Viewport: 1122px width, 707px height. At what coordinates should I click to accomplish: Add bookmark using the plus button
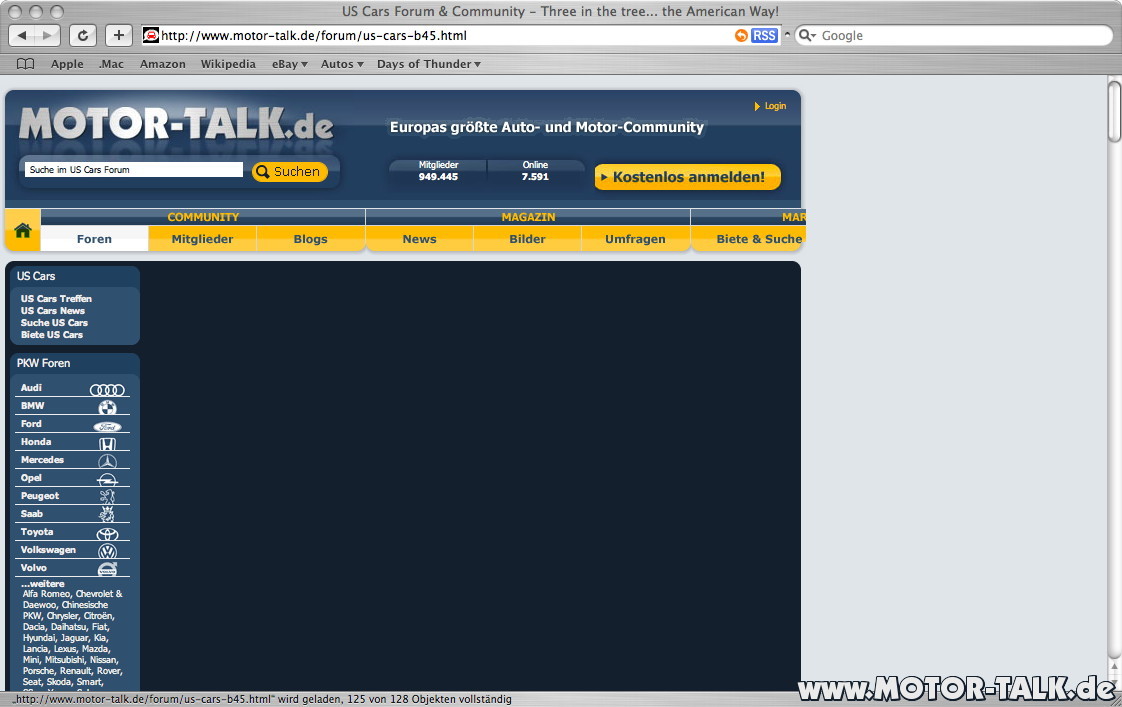pyautogui.click(x=119, y=35)
